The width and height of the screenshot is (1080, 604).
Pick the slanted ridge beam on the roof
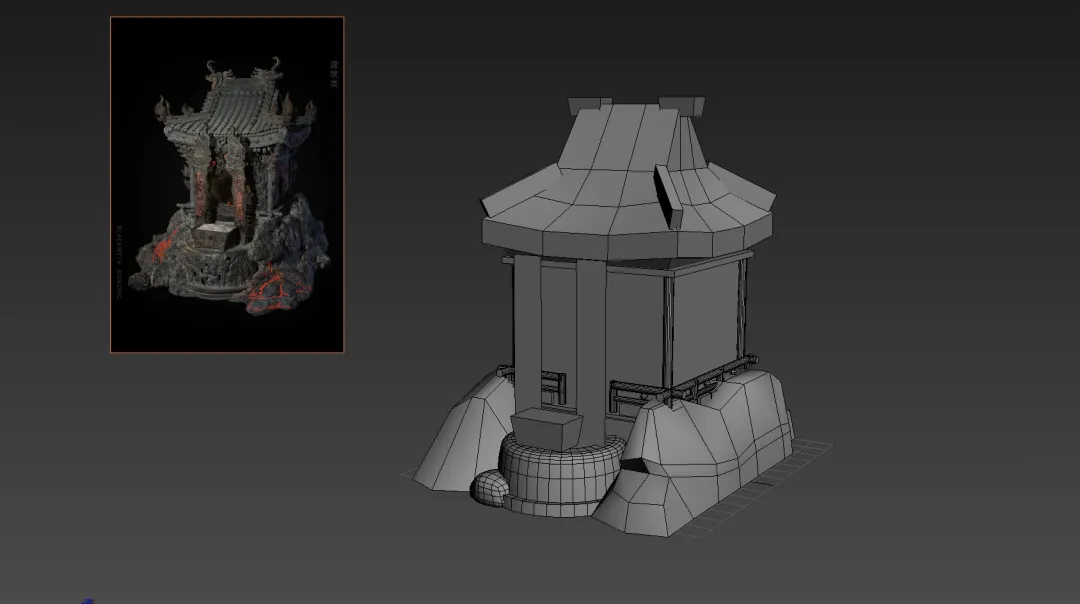(x=667, y=194)
